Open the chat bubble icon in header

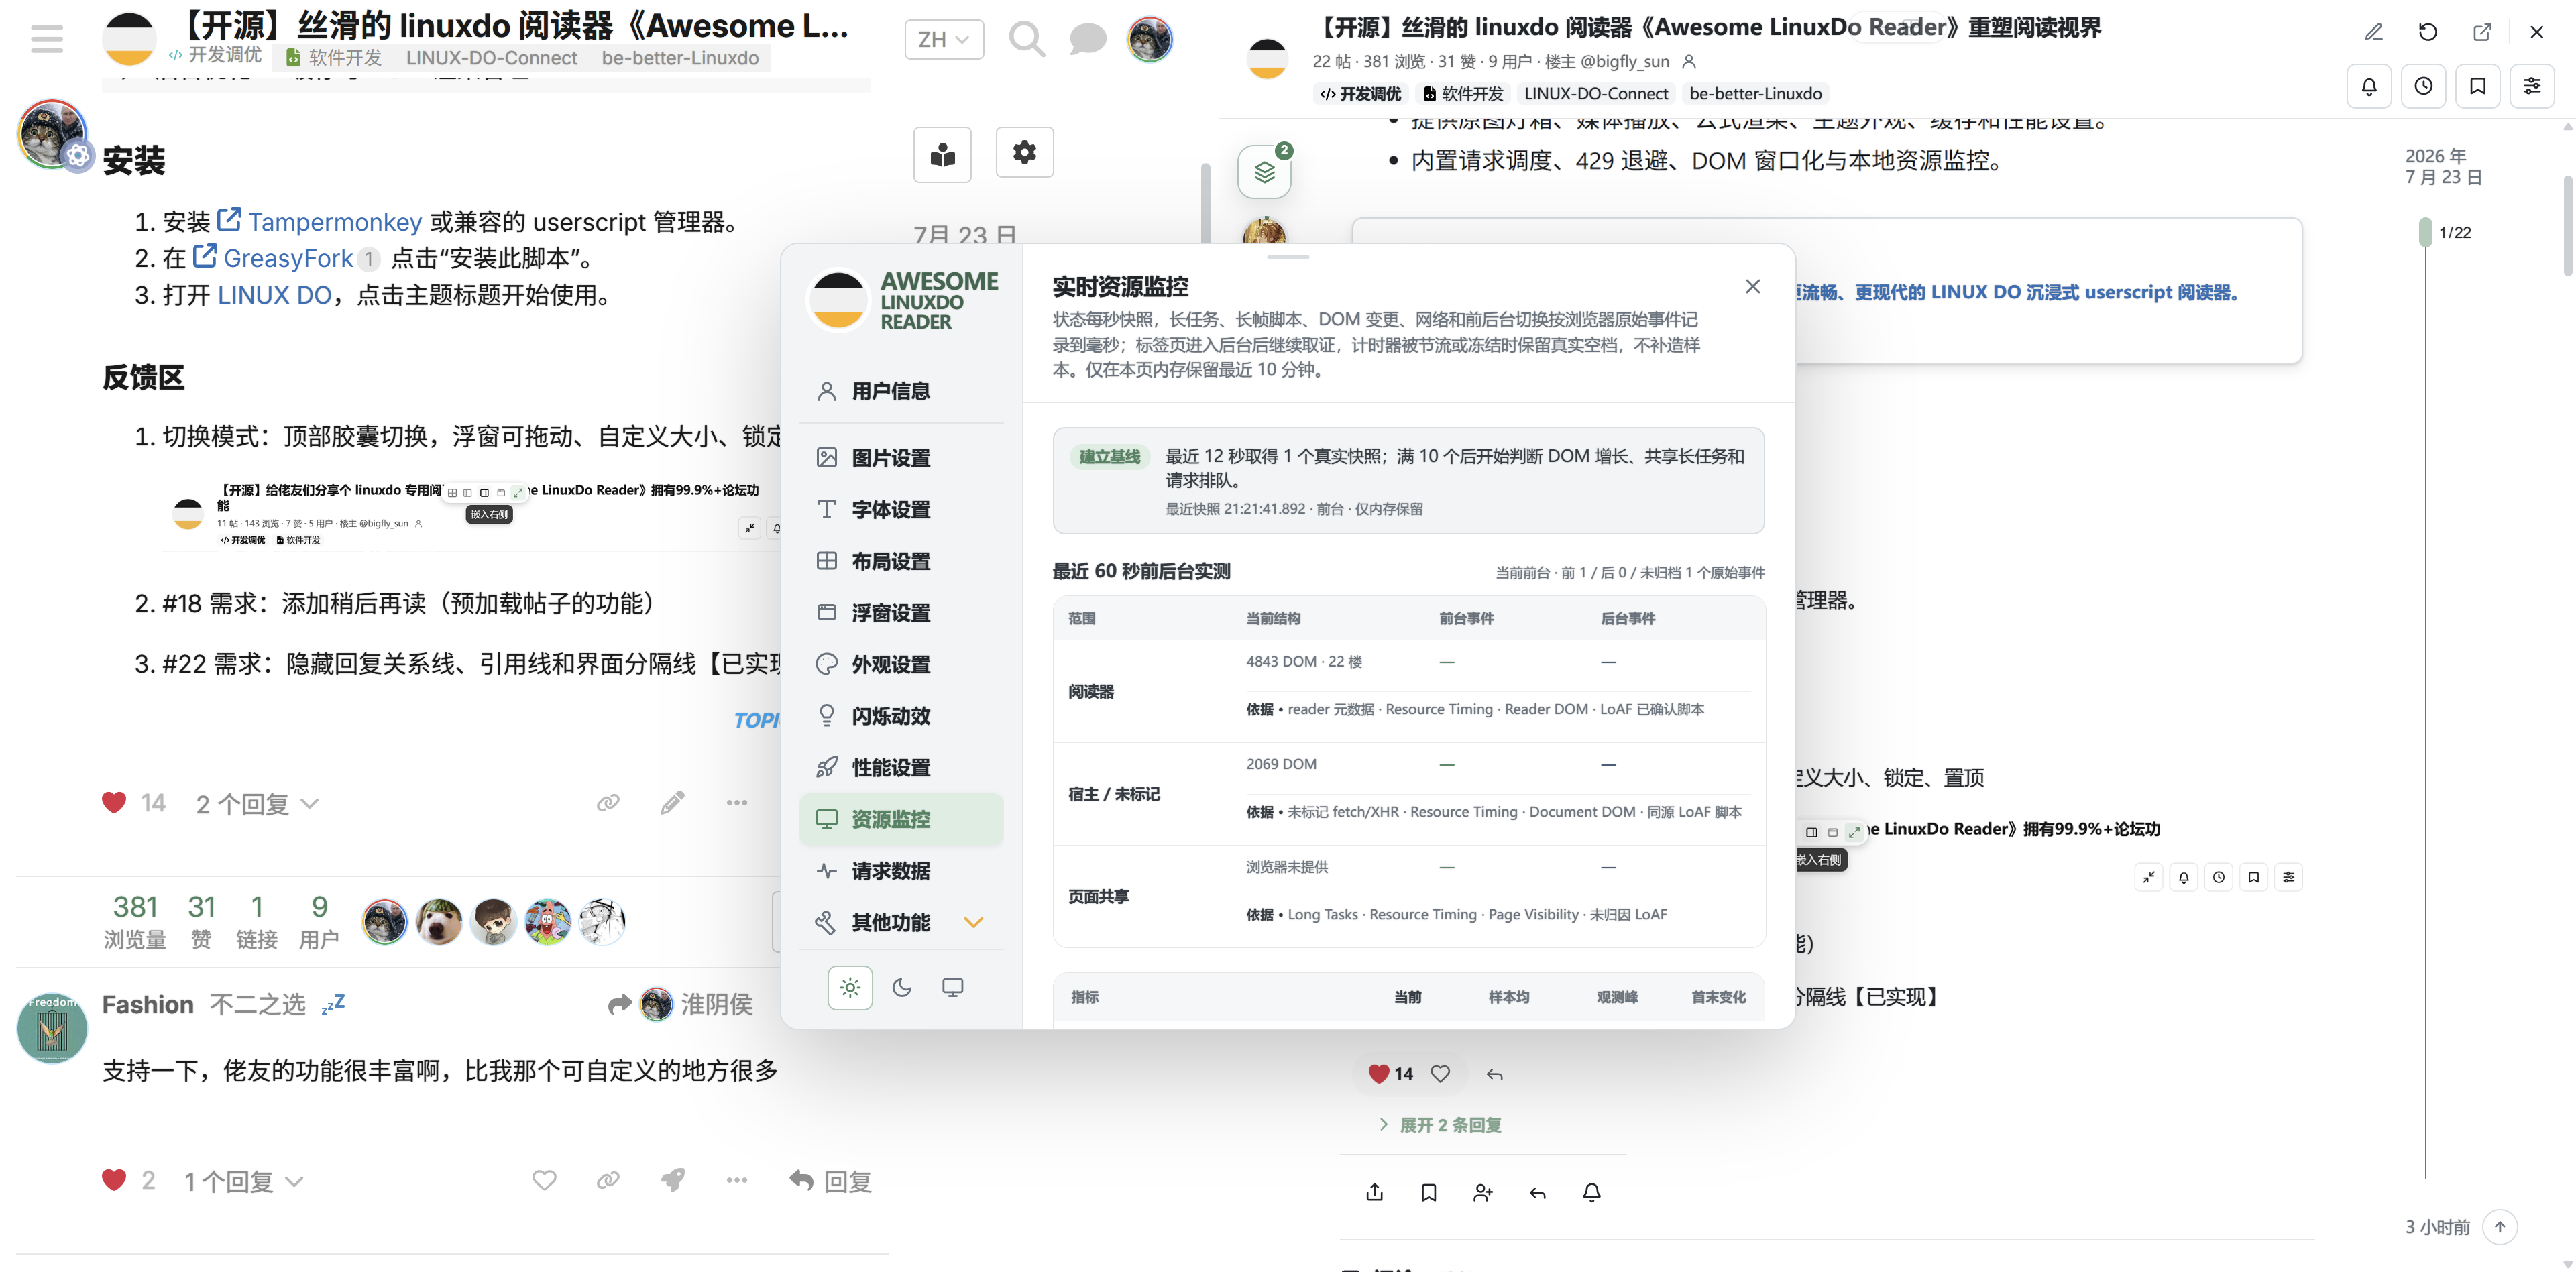pos(1087,39)
